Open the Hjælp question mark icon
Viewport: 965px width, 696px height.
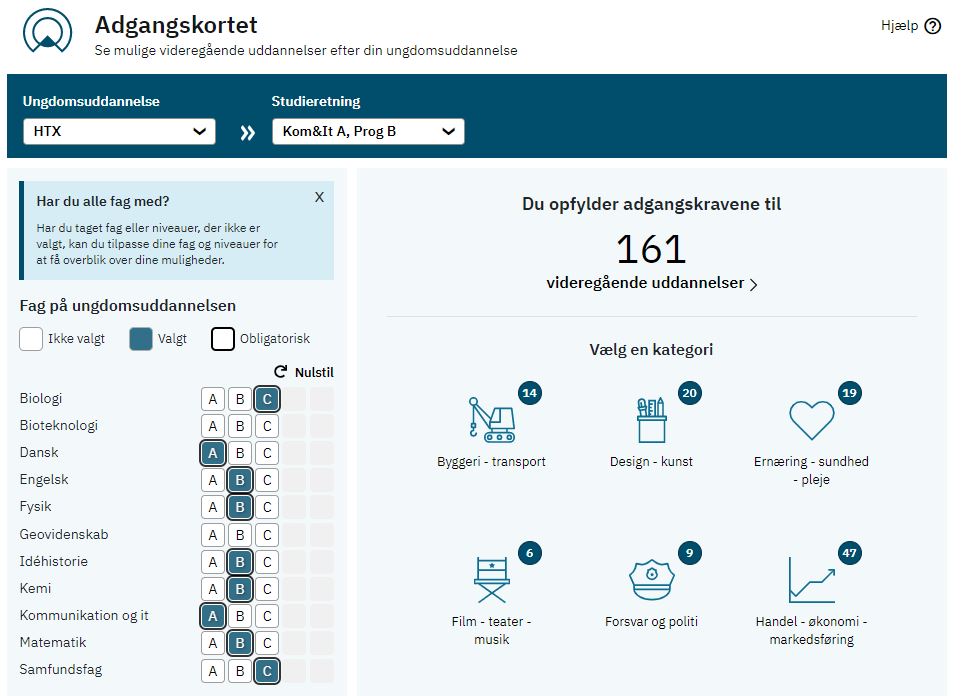tap(933, 26)
